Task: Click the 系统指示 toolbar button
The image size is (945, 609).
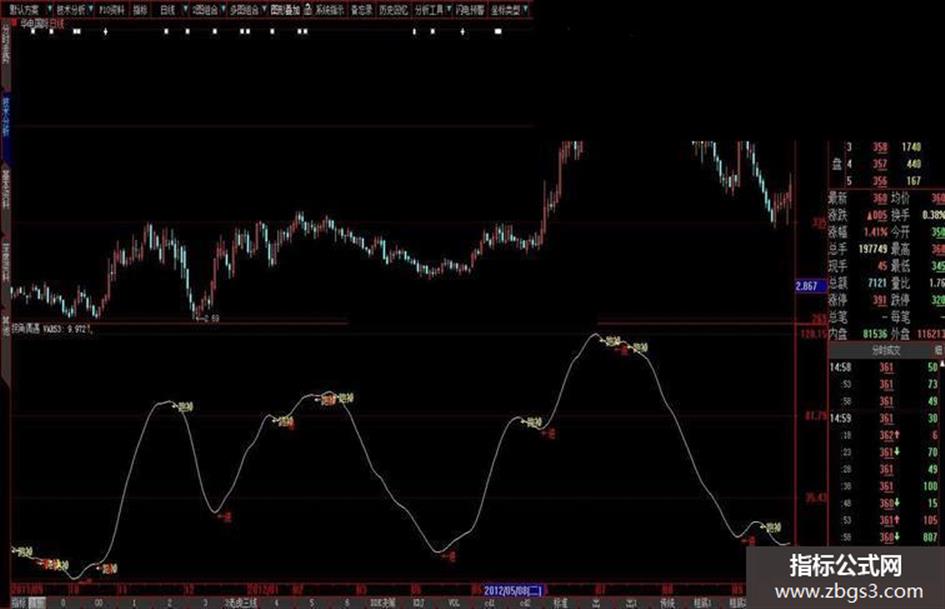Action: point(330,10)
